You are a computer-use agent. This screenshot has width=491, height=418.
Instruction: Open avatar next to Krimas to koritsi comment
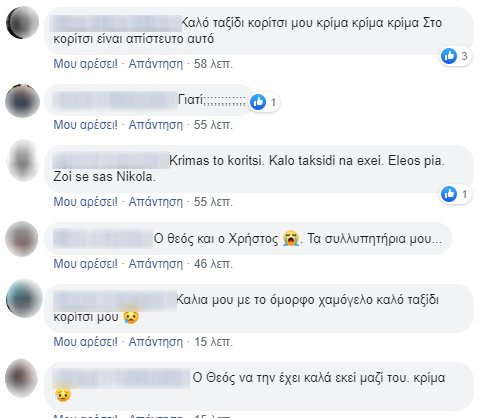click(x=23, y=160)
